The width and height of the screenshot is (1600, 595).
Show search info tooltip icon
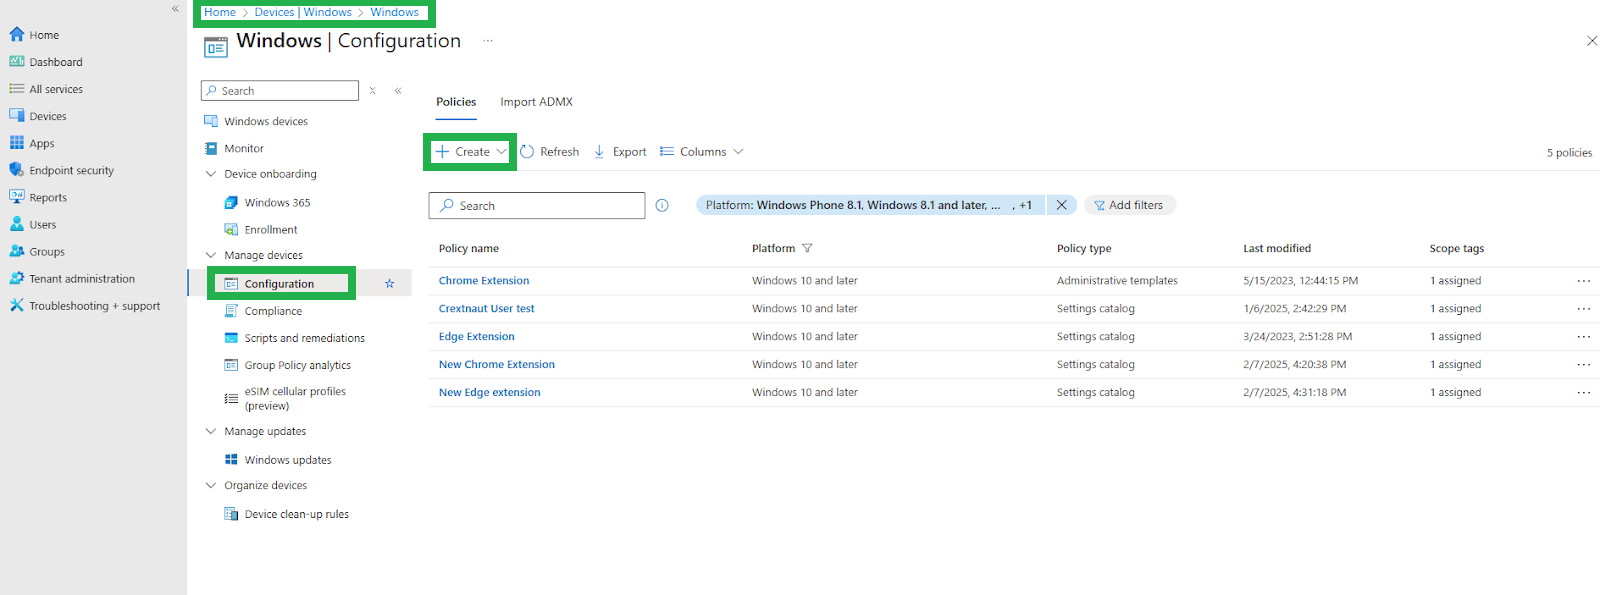click(662, 205)
